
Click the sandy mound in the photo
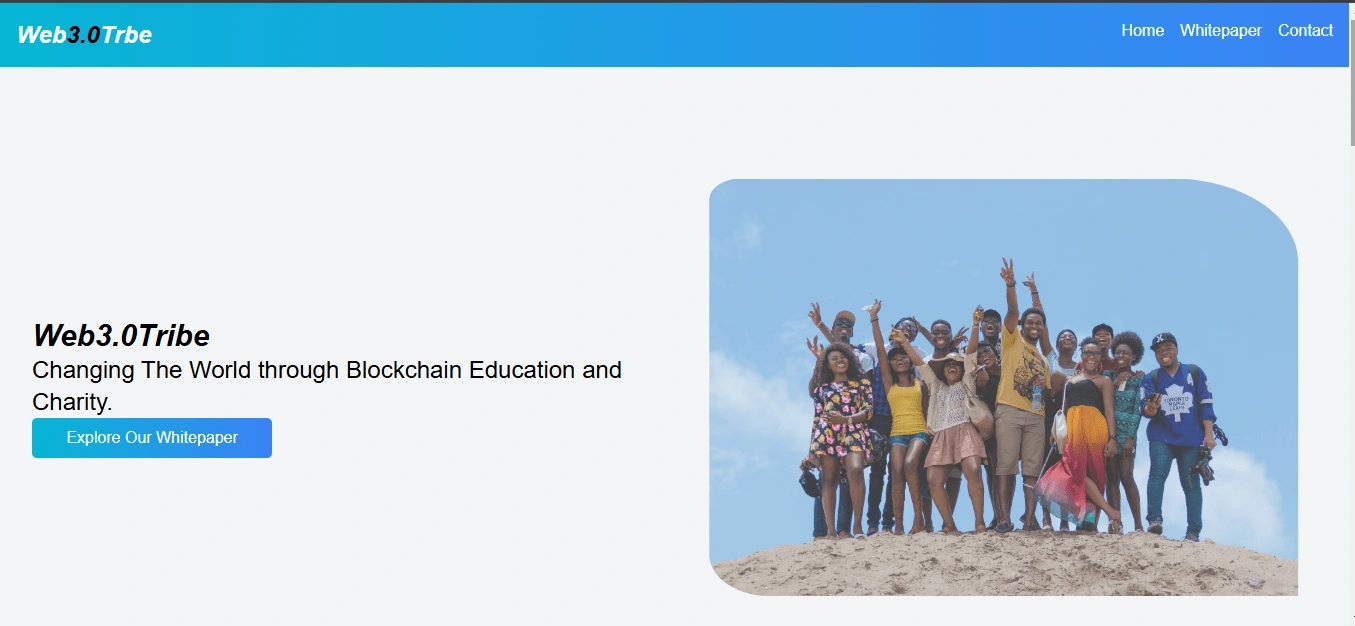(1005, 565)
